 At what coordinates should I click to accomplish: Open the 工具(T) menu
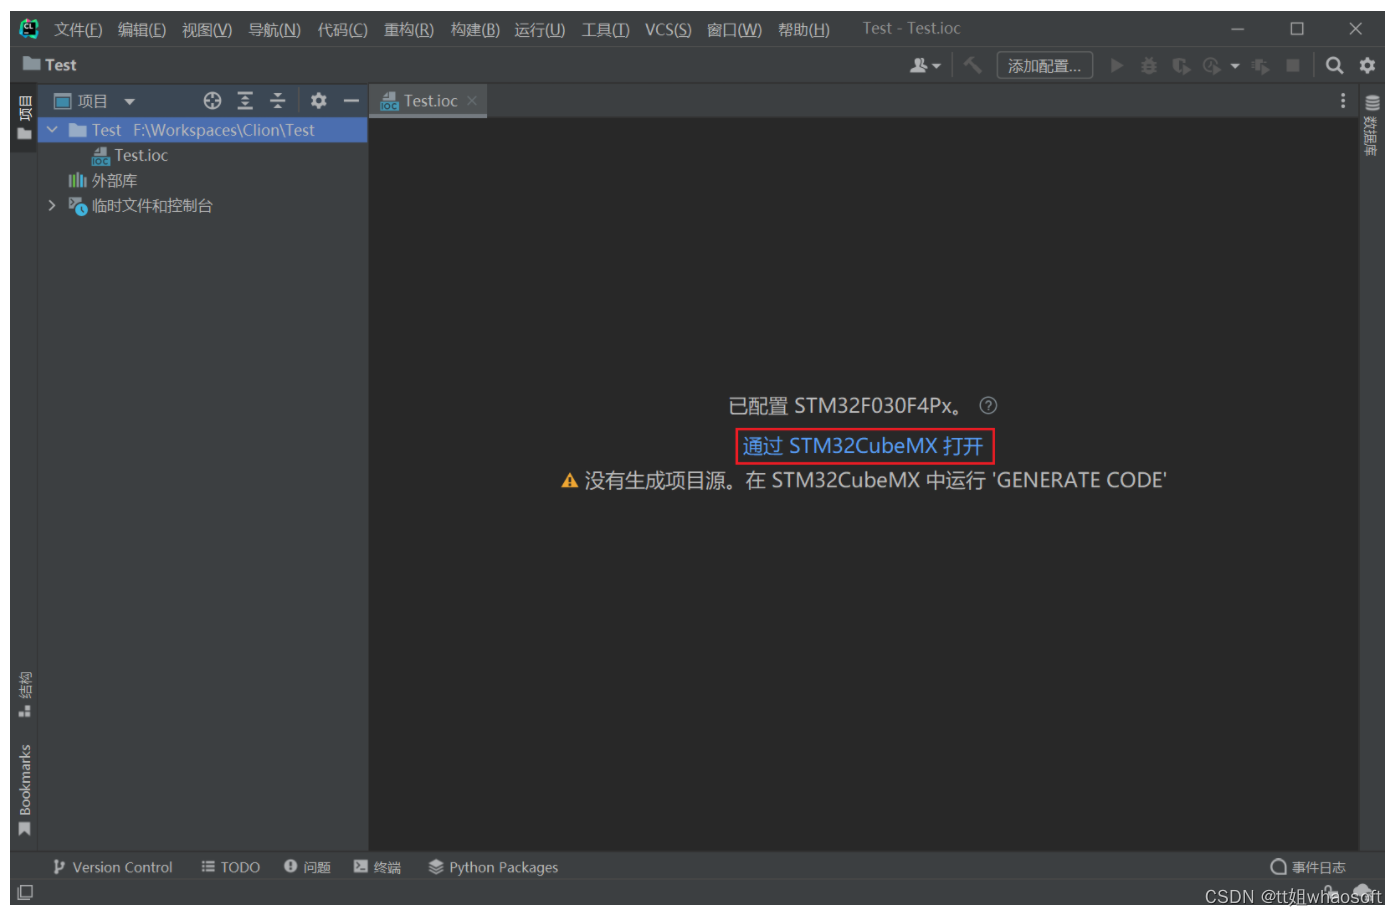[x=606, y=30]
